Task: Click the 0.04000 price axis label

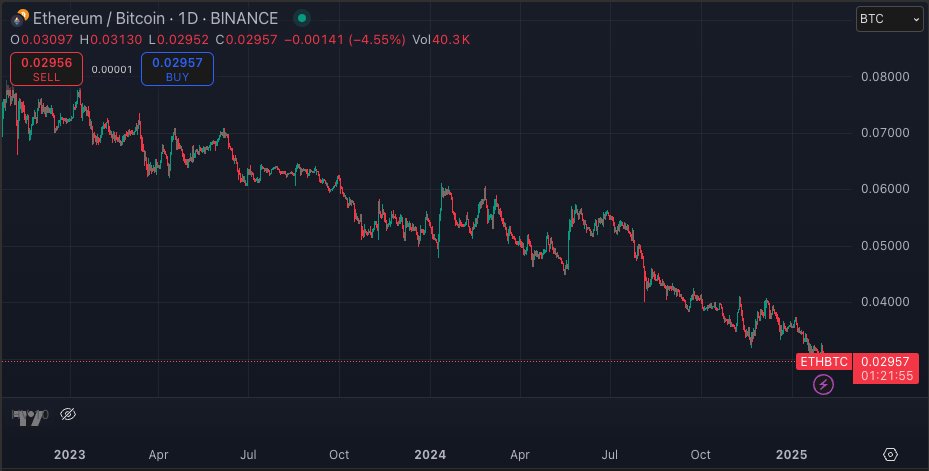Action: [x=885, y=302]
